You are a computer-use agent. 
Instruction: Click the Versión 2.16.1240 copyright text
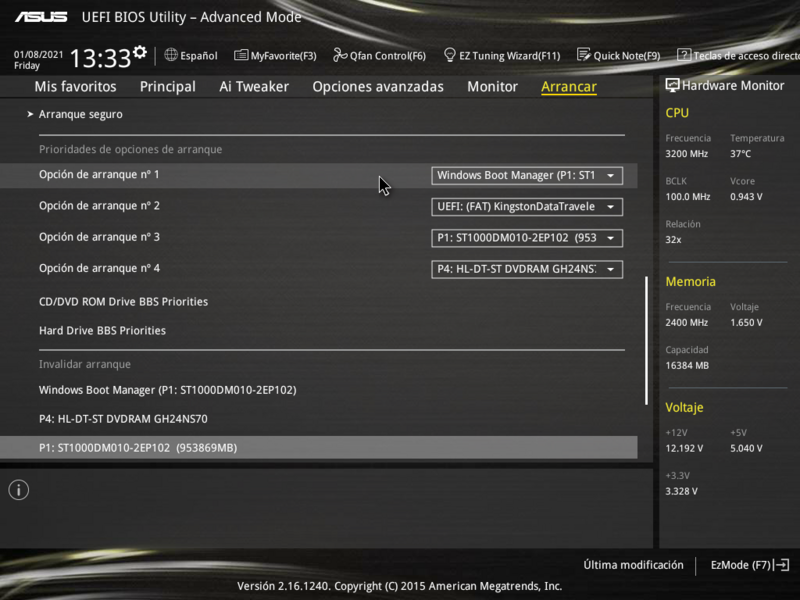coord(399,586)
